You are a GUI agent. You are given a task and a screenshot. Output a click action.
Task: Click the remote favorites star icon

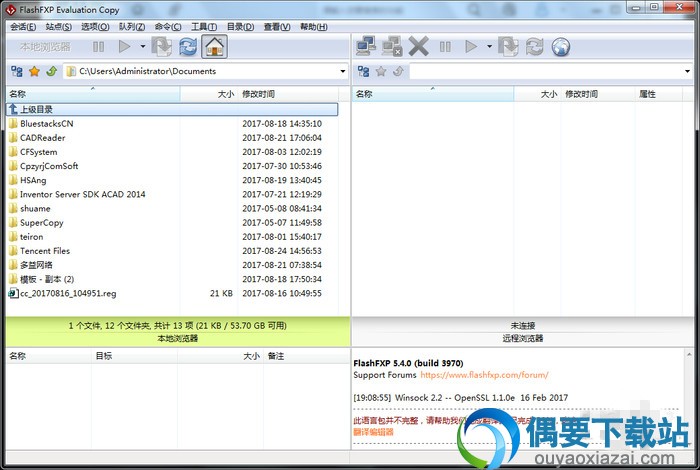[381, 71]
